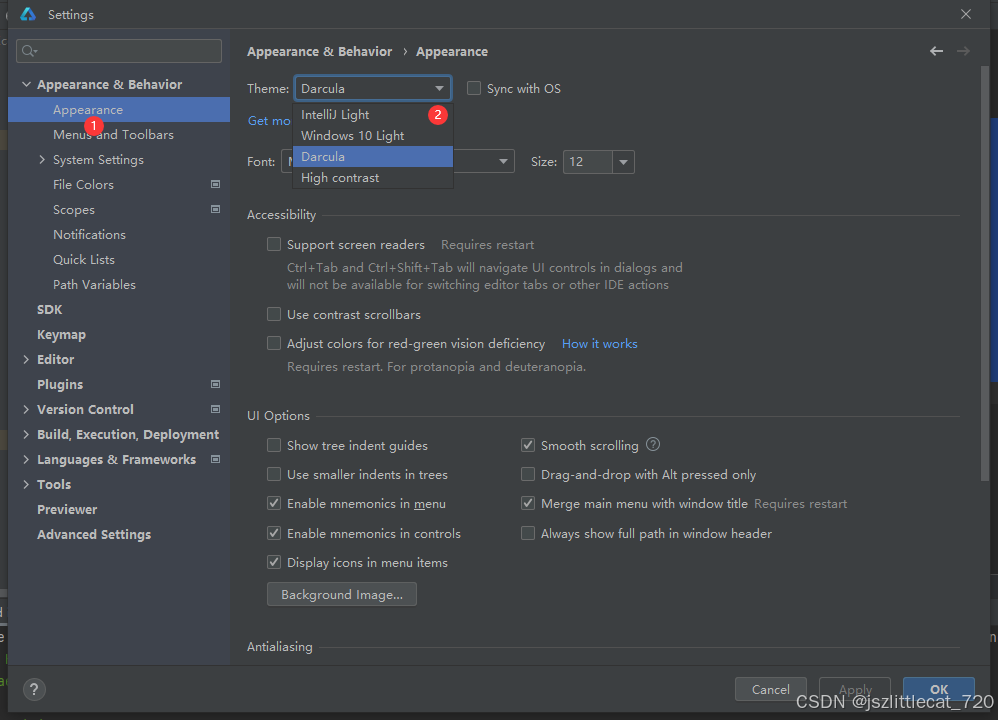Open the font Size dropdown
The image size is (998, 720).
[x=623, y=162]
